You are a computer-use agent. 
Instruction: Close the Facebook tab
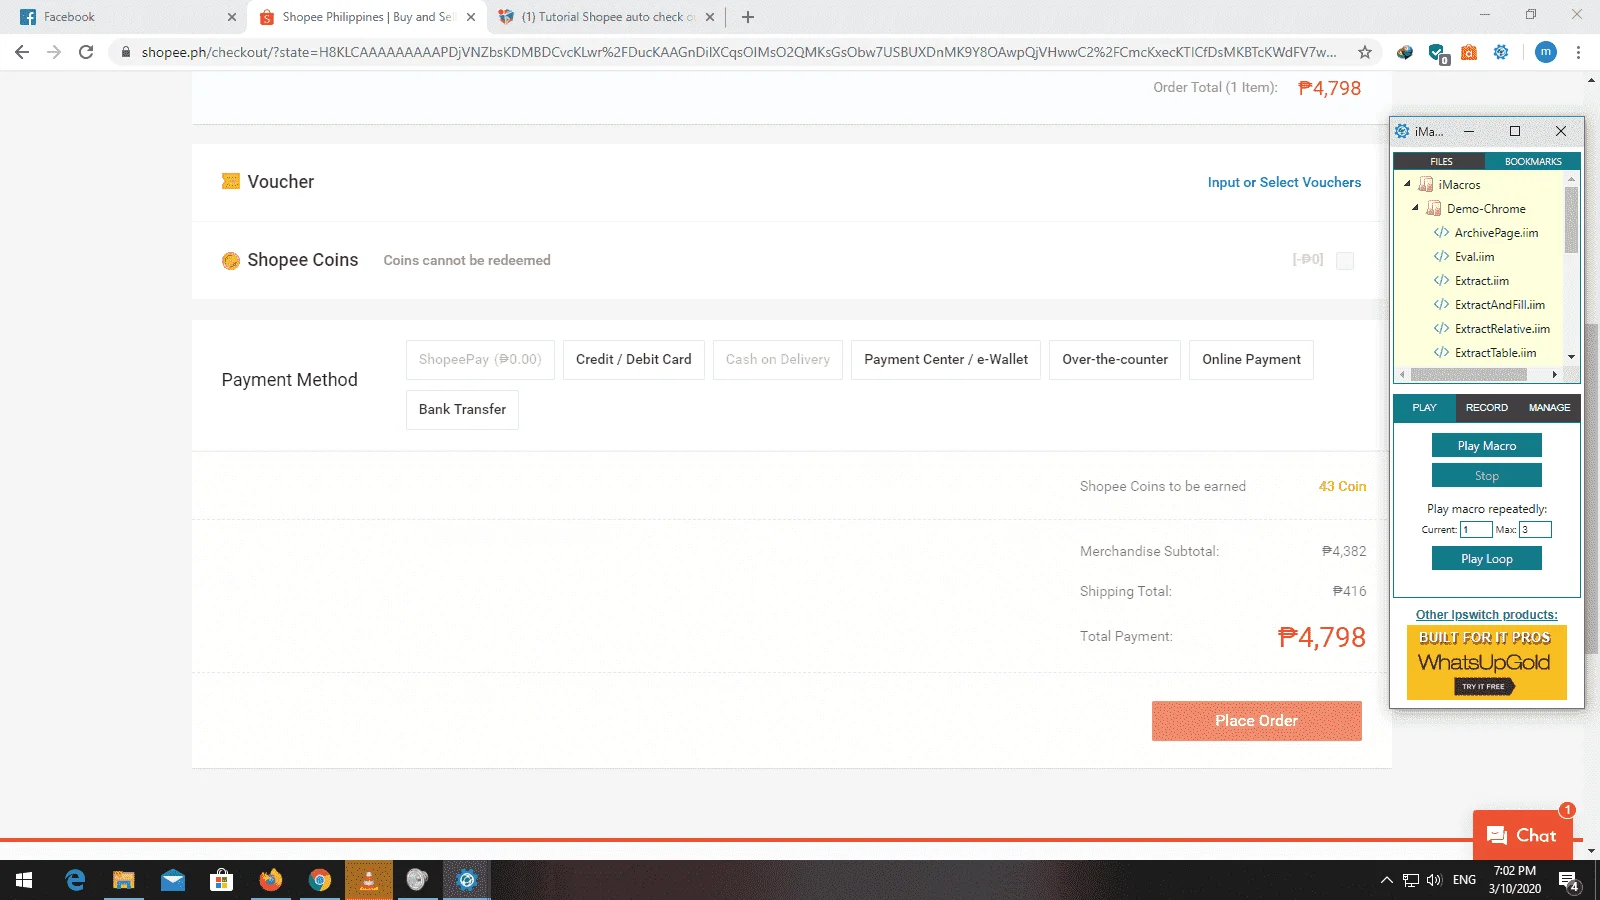pyautogui.click(x=232, y=17)
